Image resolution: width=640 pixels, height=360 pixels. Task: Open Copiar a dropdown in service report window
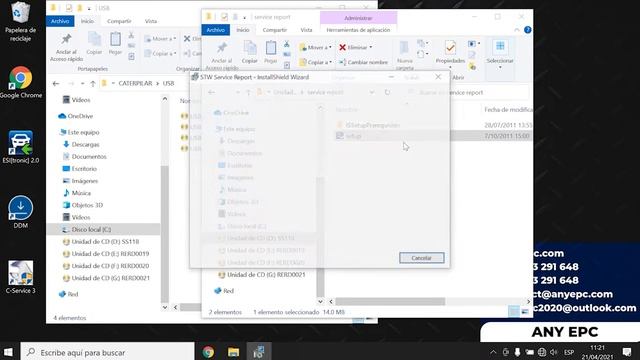pos(316,62)
